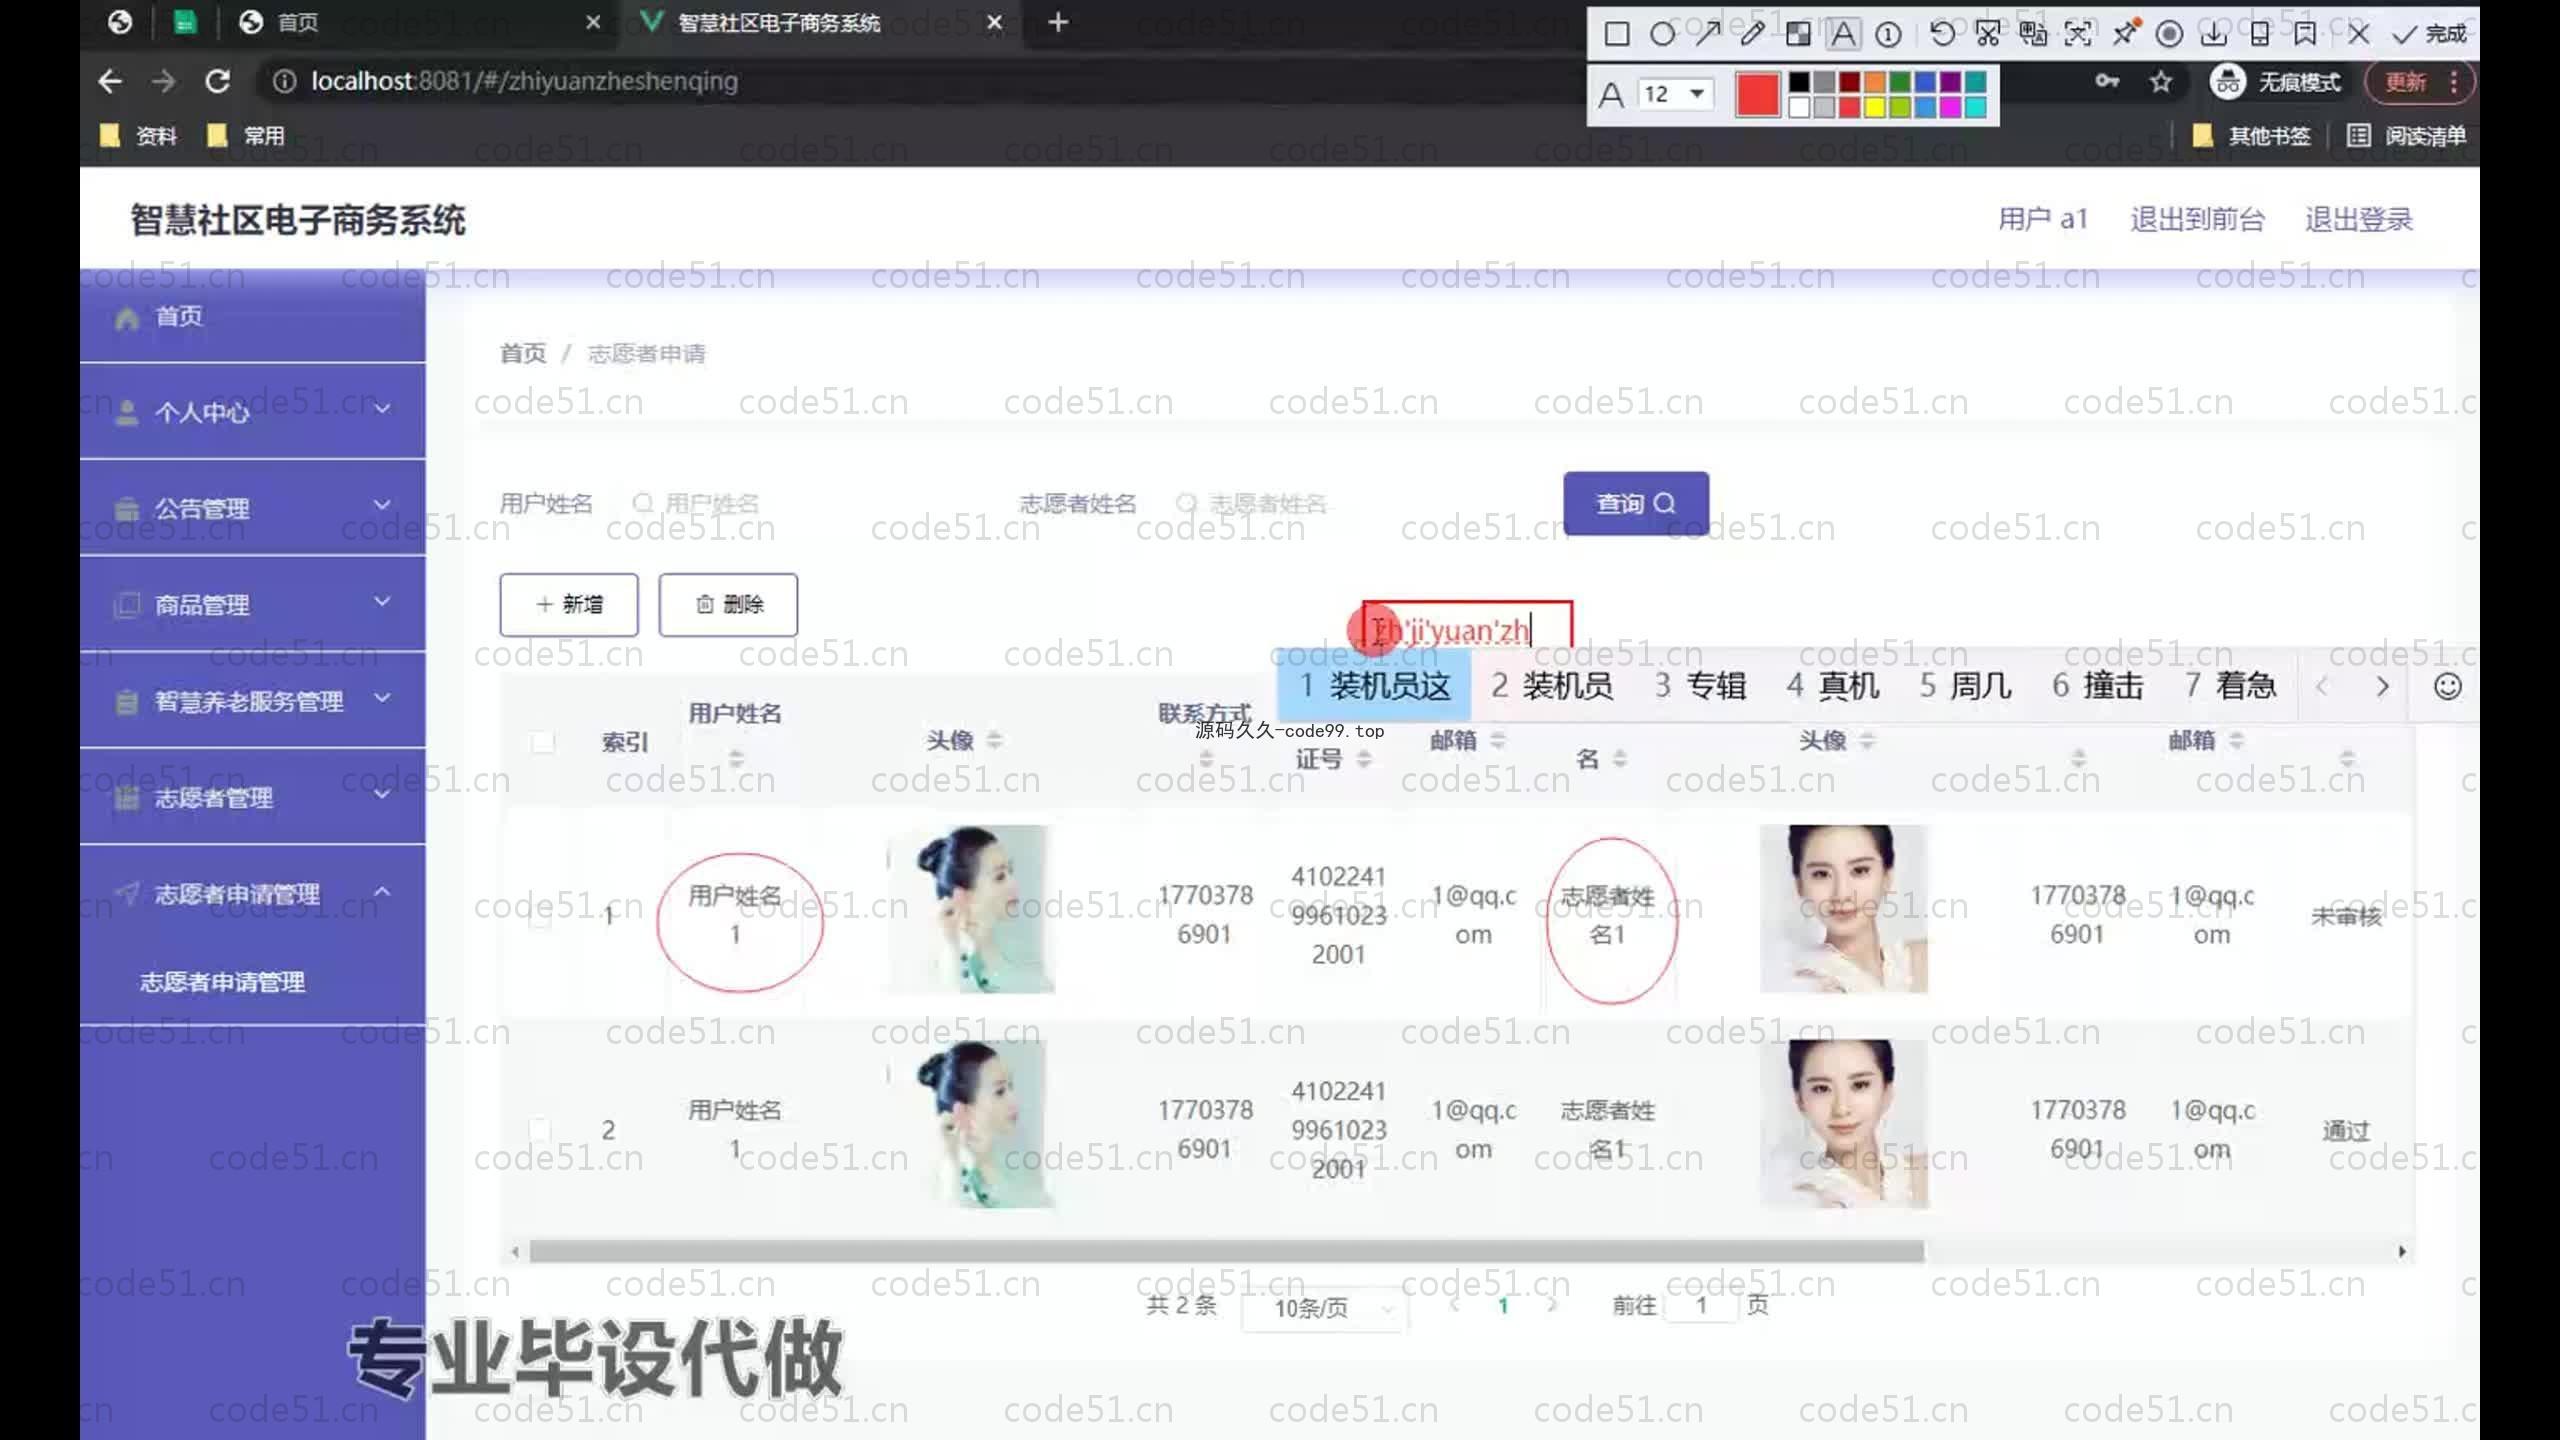Open the 首页 sidebar item

252,316
